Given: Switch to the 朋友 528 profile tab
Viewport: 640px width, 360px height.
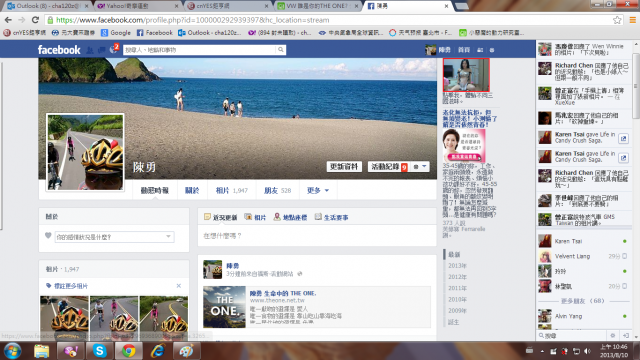Looking at the screenshot, I should click(278, 191).
